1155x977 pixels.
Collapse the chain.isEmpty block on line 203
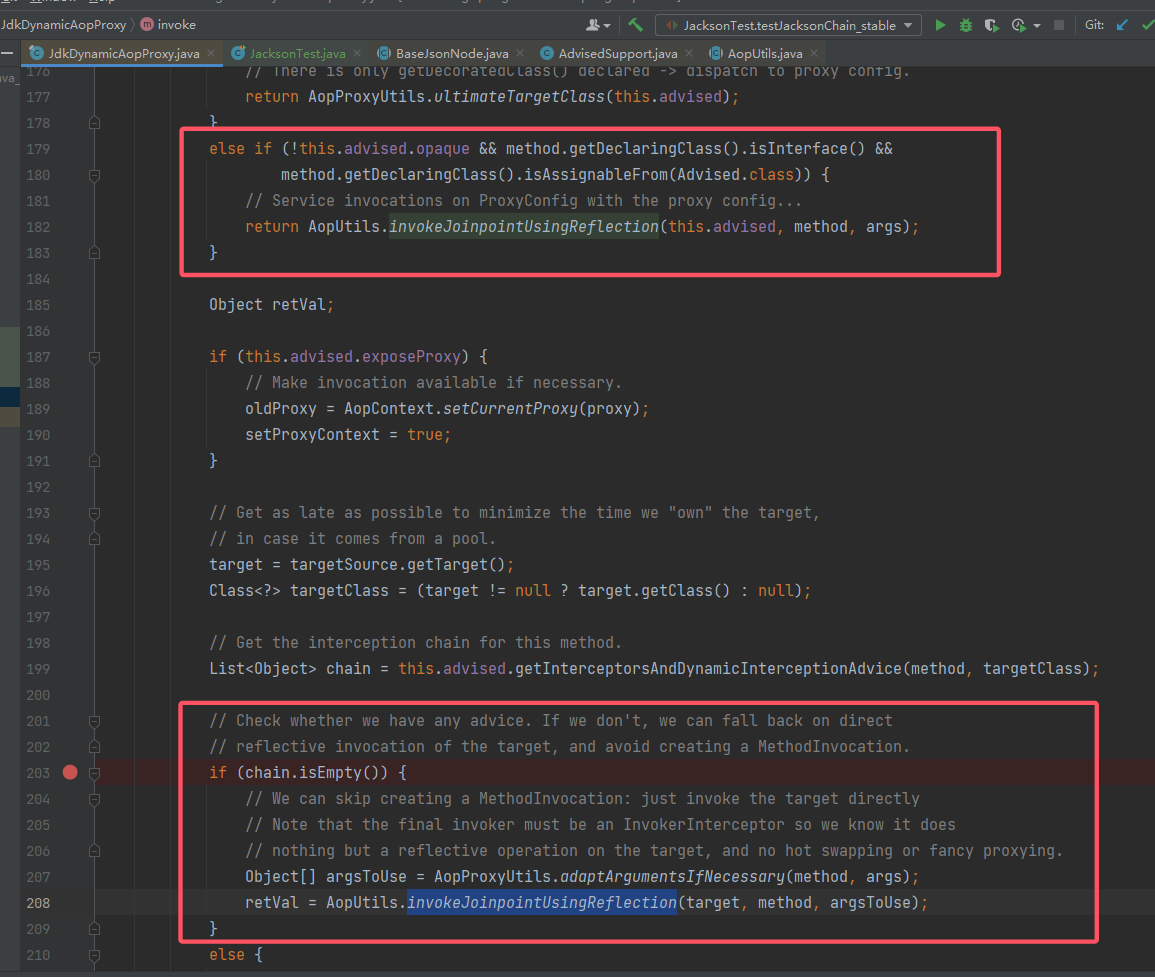point(94,773)
